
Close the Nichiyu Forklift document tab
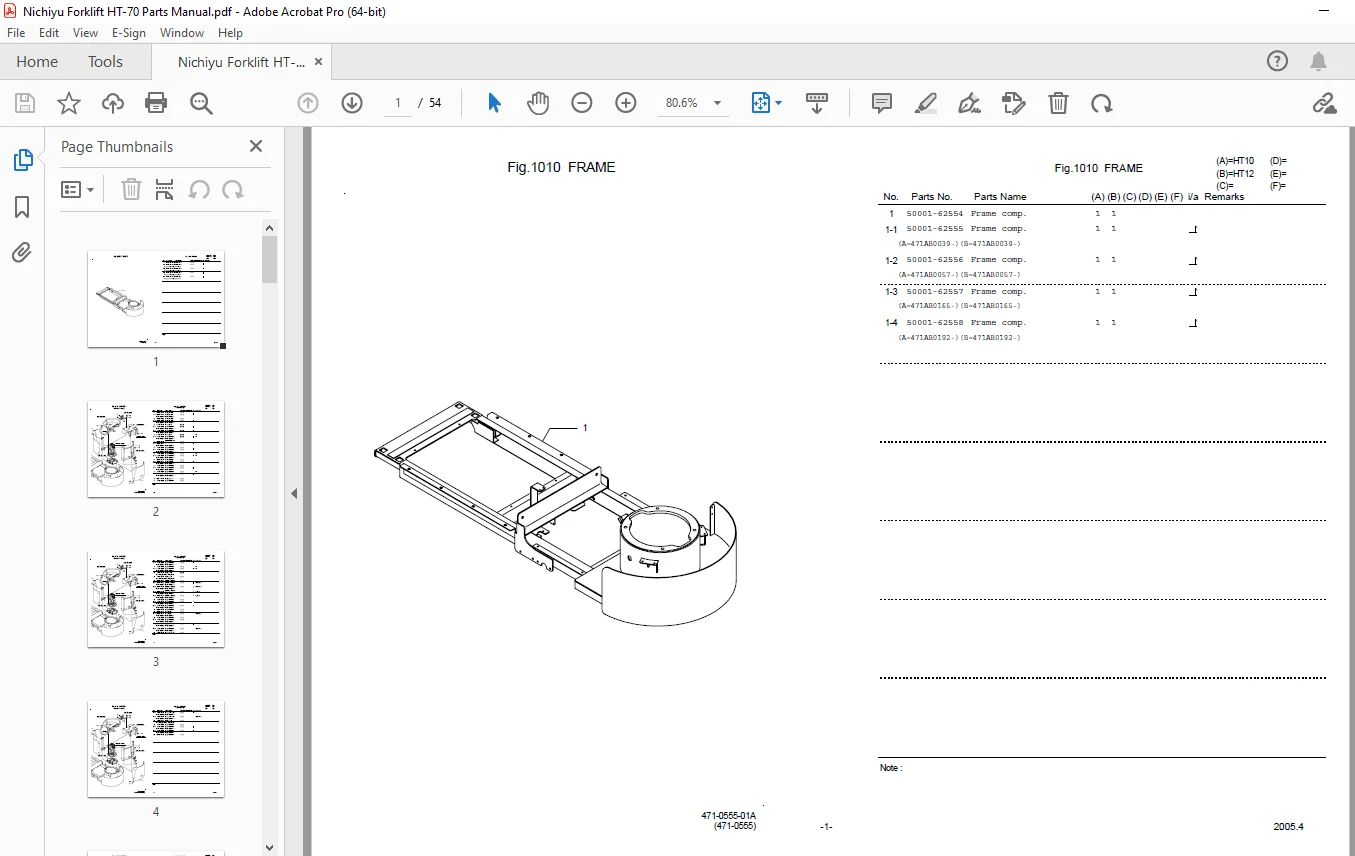click(x=319, y=62)
